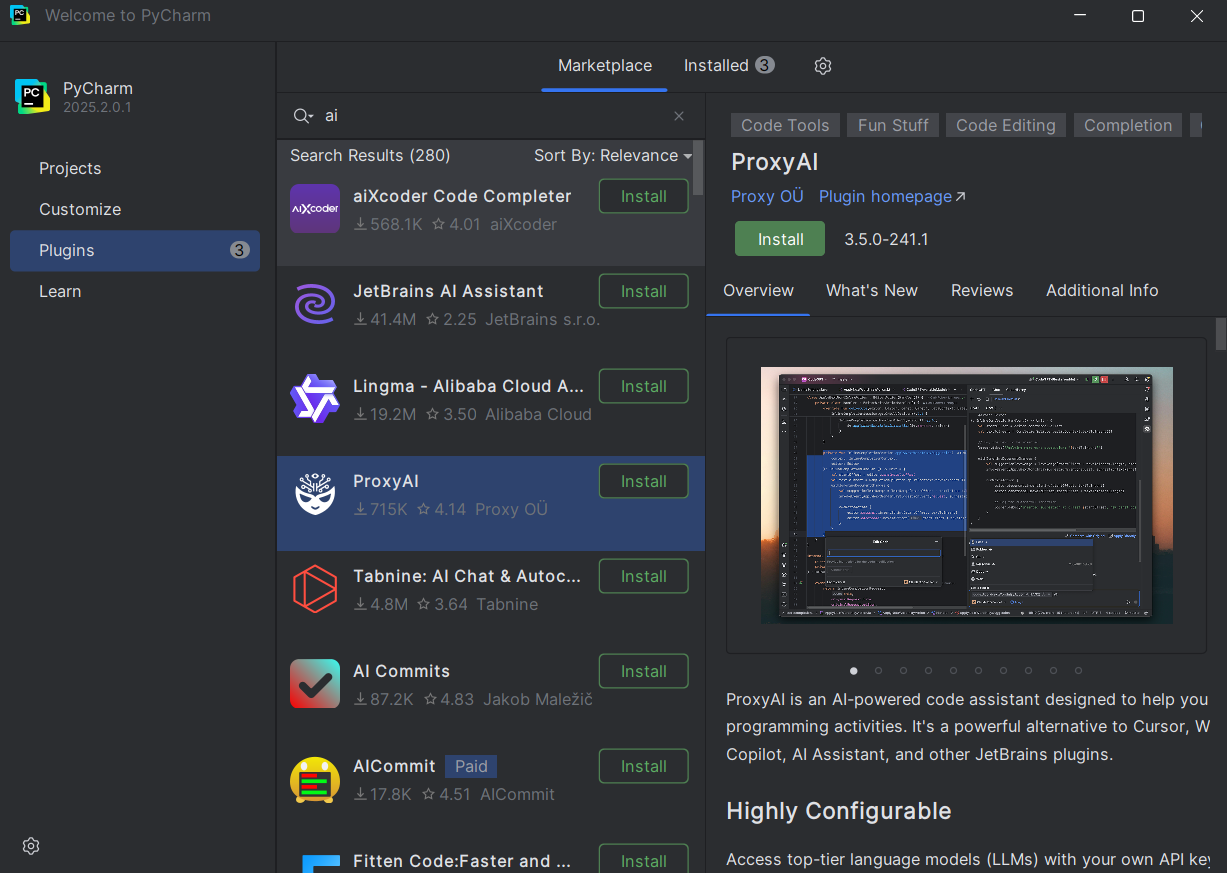Viewport: 1227px width, 873px height.
Task: Click the PyCharm logo in the sidebar
Action: coord(32,96)
